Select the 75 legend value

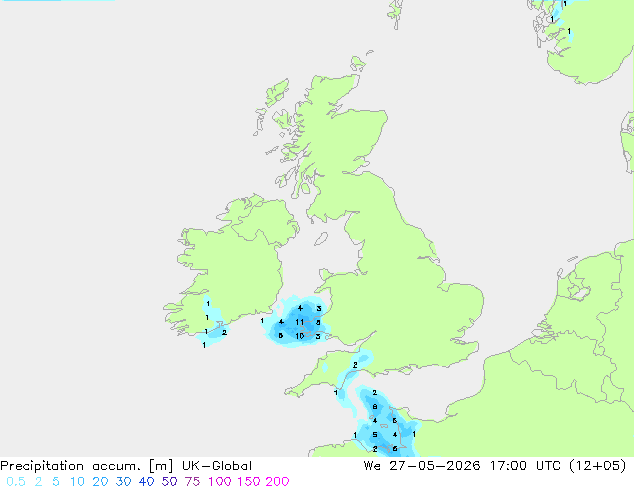tap(192, 482)
